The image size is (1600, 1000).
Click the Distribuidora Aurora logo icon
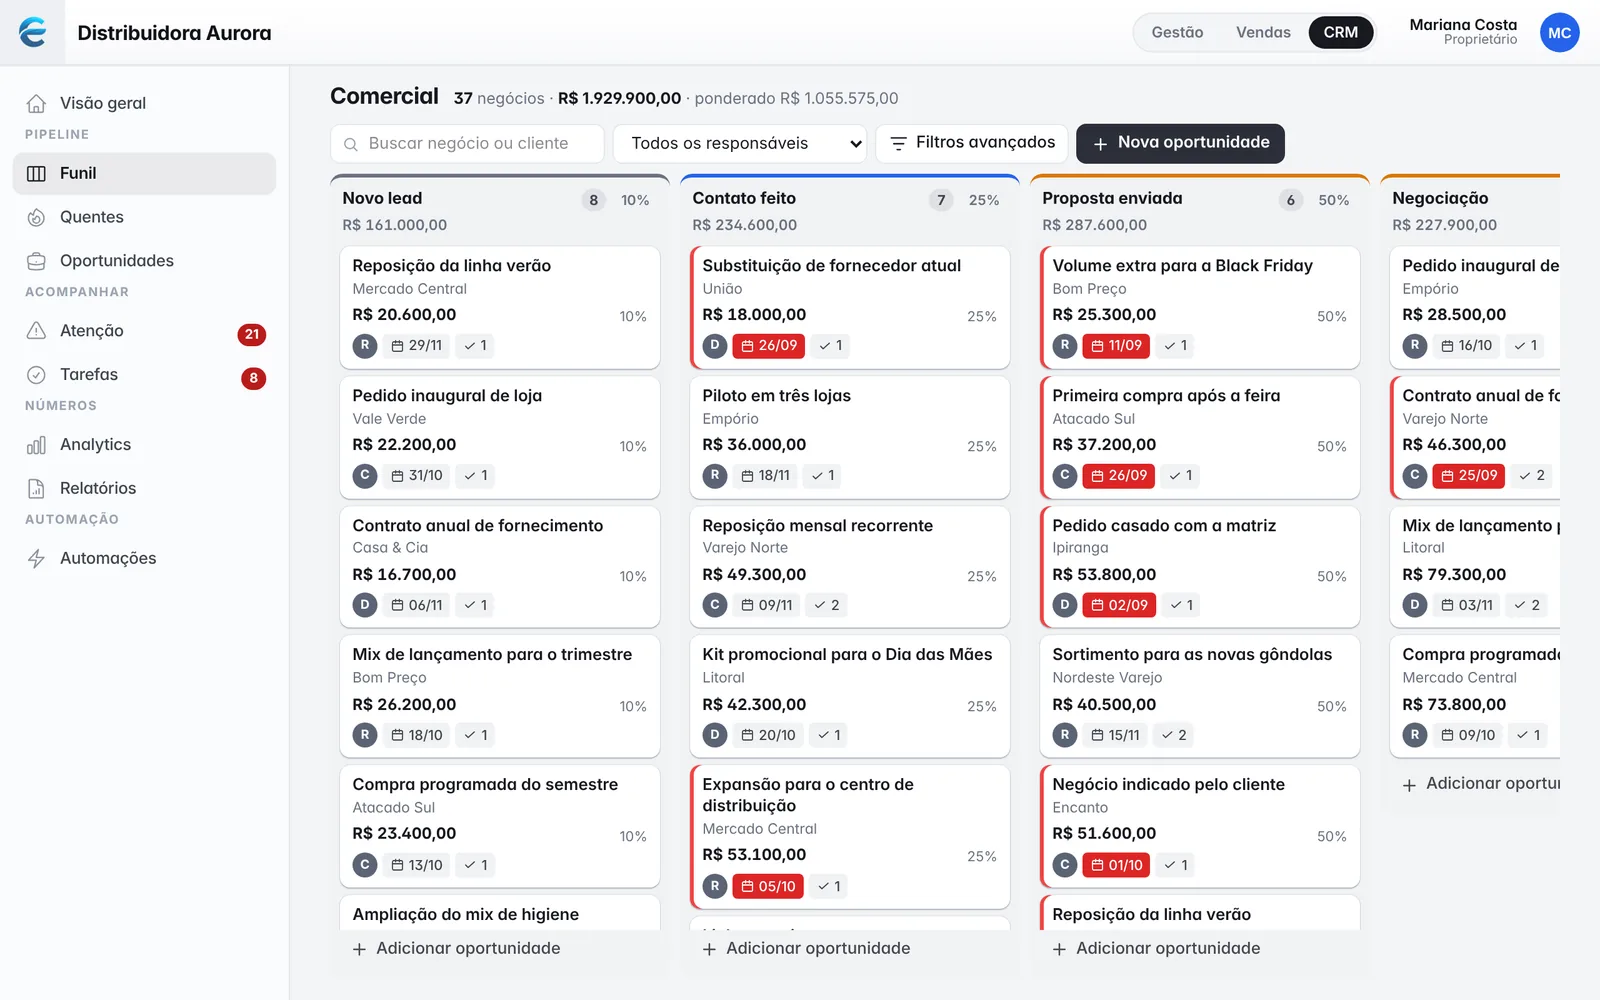(32, 32)
